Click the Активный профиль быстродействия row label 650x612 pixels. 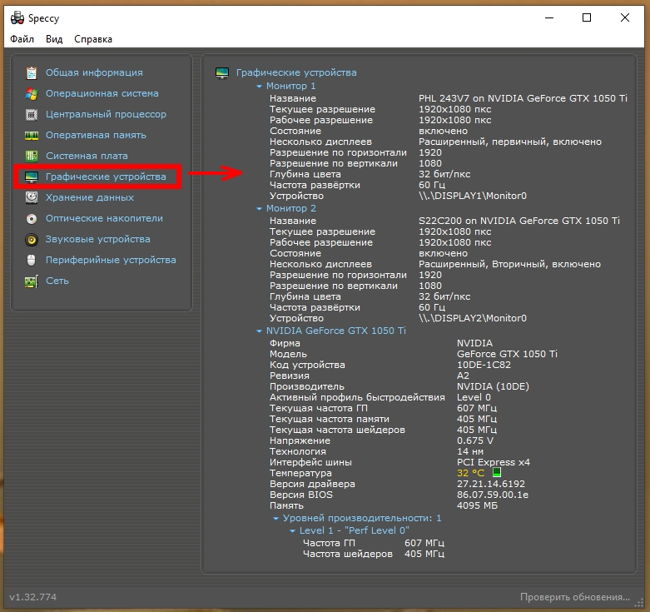(357, 397)
